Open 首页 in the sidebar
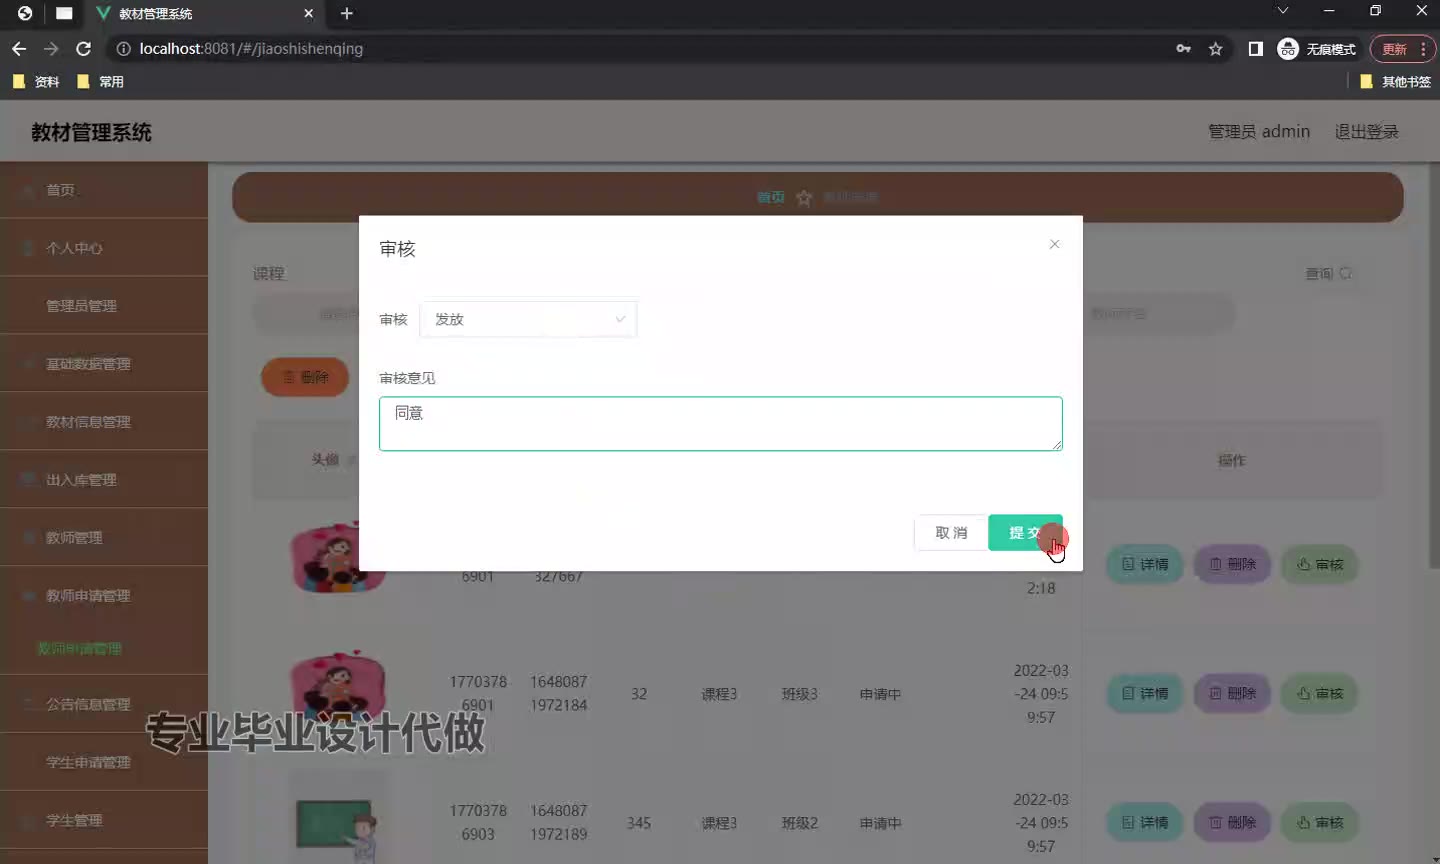This screenshot has height=864, width=1440. click(x=104, y=190)
